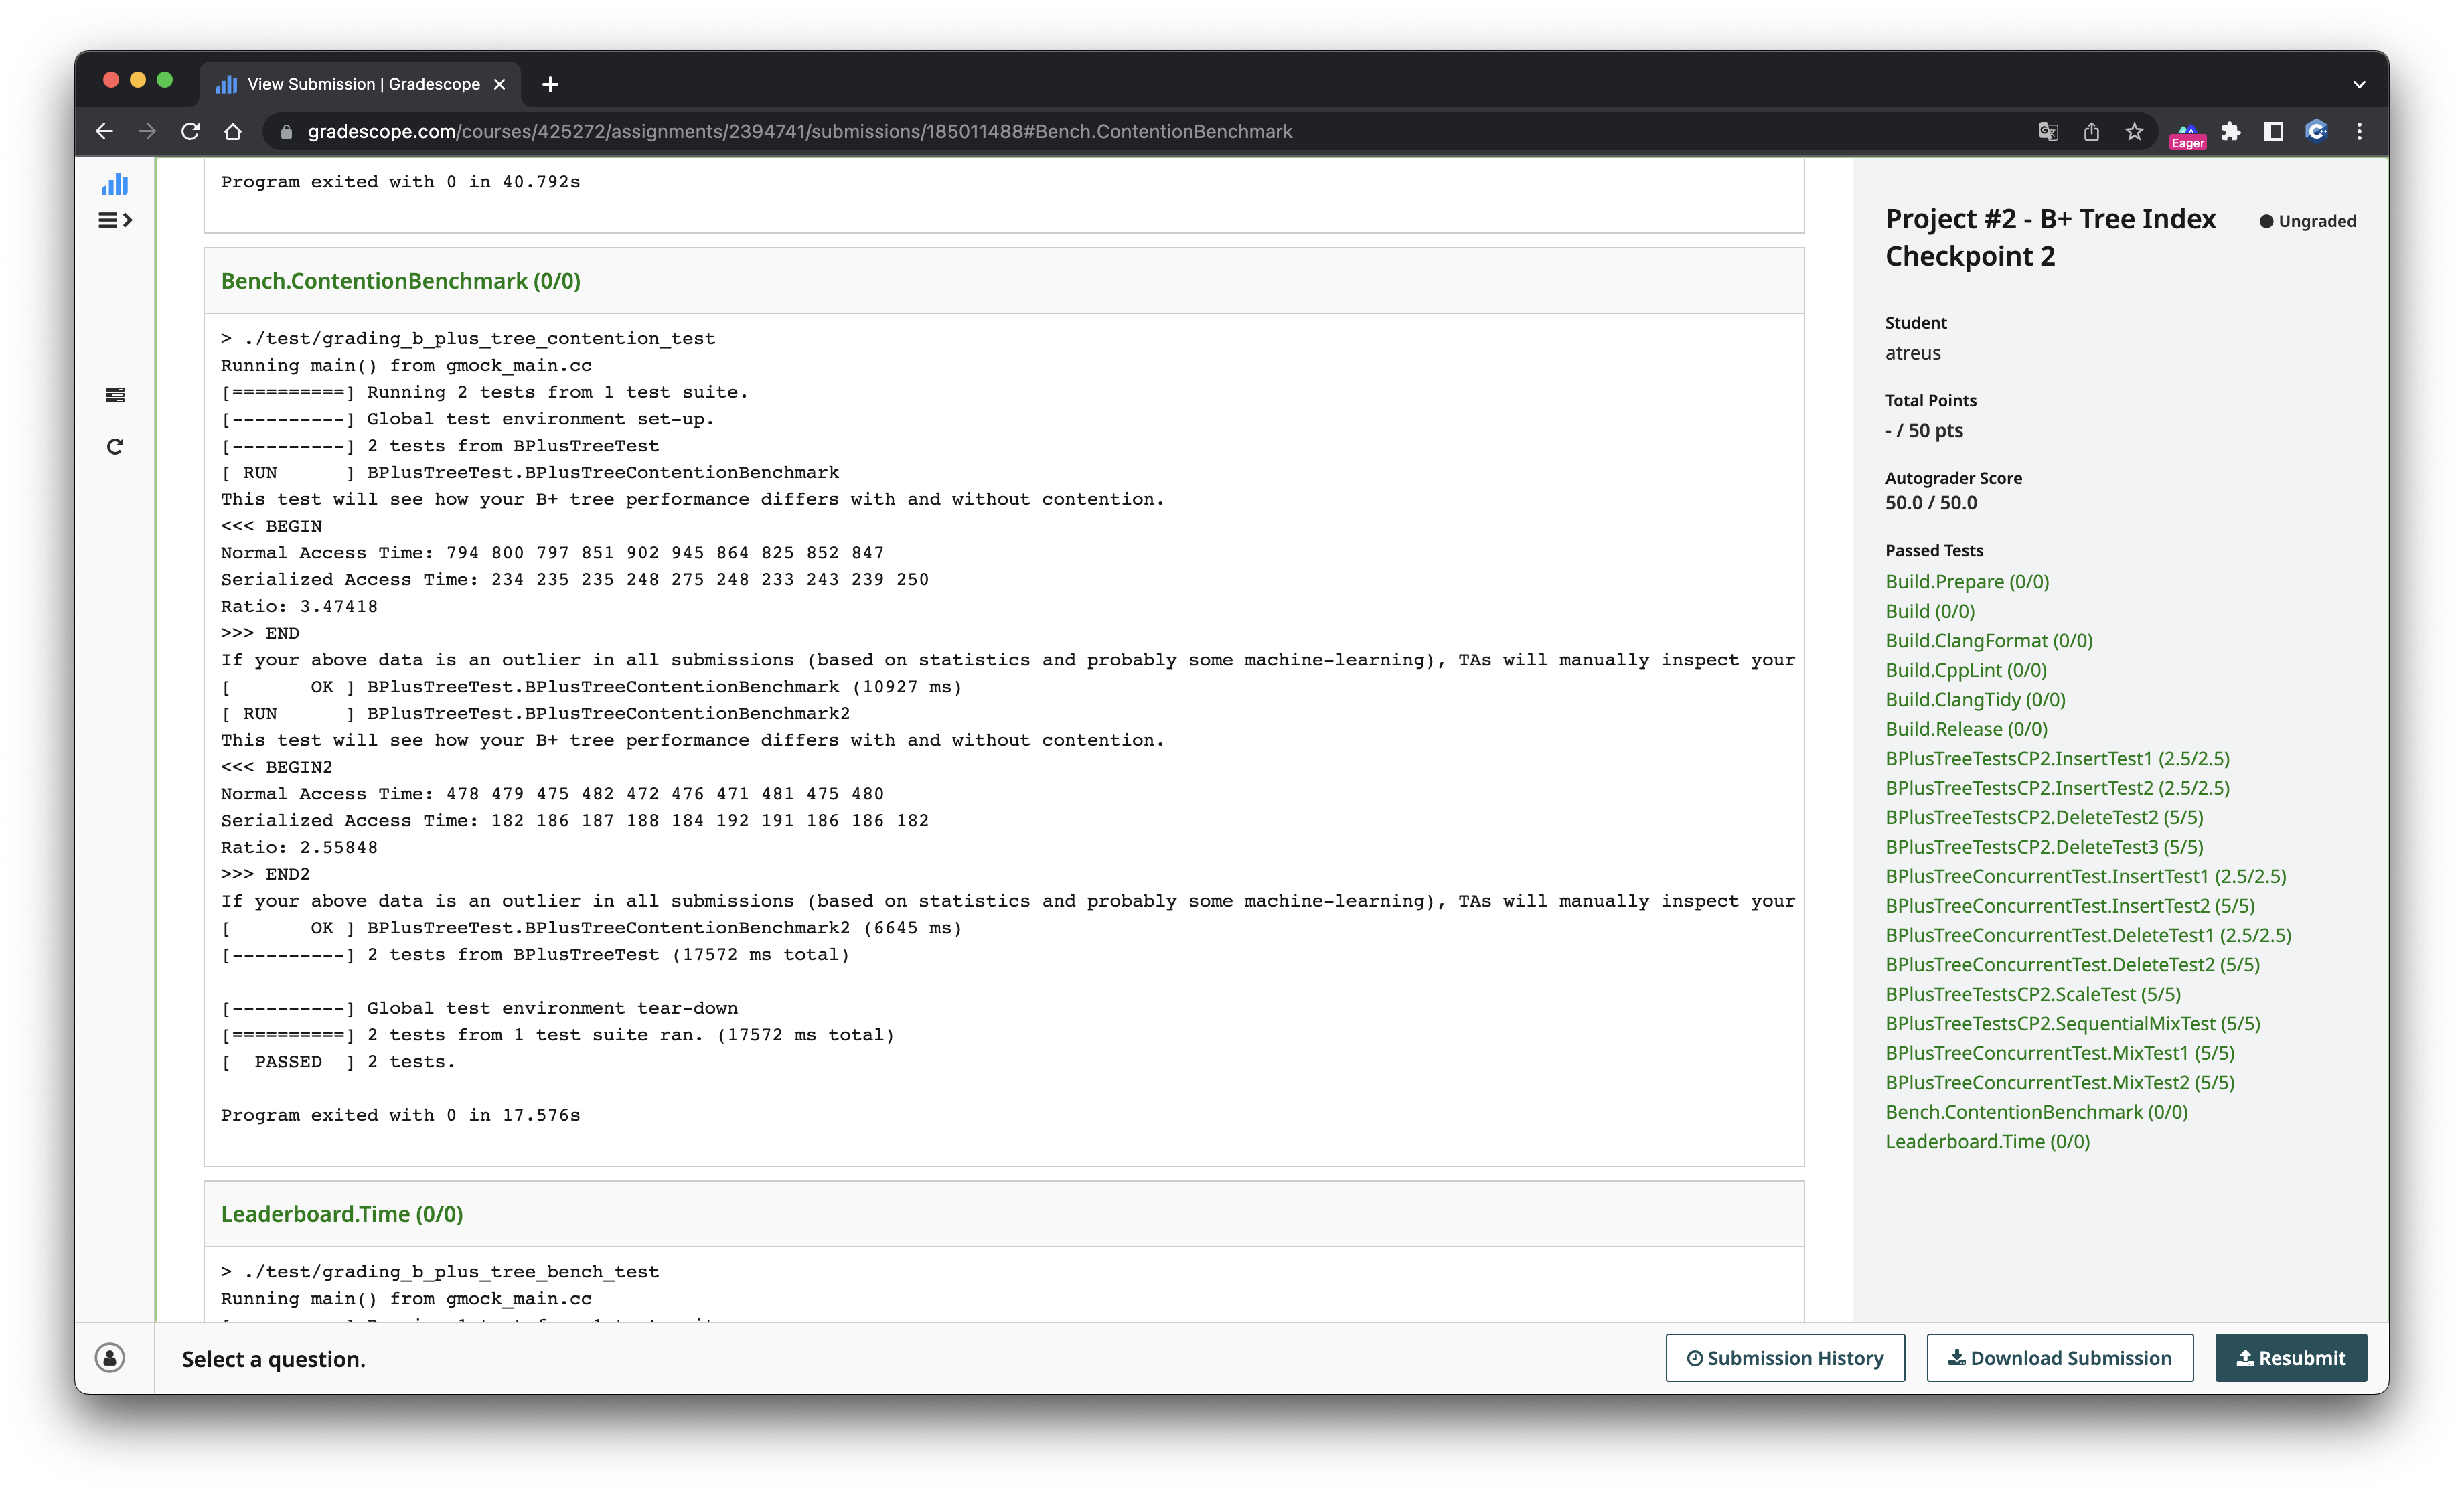This screenshot has width=2464, height=1493.
Task: Jump to Build.Release (0/0)
Action: pyautogui.click(x=1966, y=728)
